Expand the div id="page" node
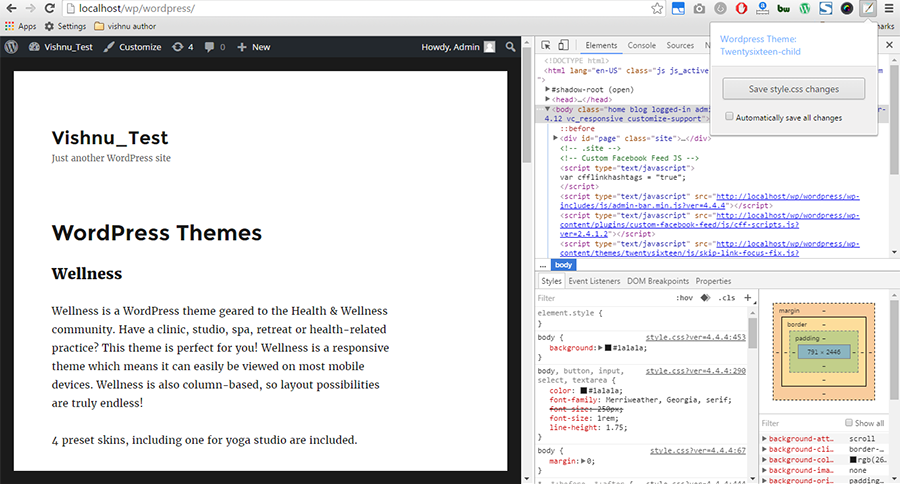900x484 pixels. pyautogui.click(x=556, y=138)
